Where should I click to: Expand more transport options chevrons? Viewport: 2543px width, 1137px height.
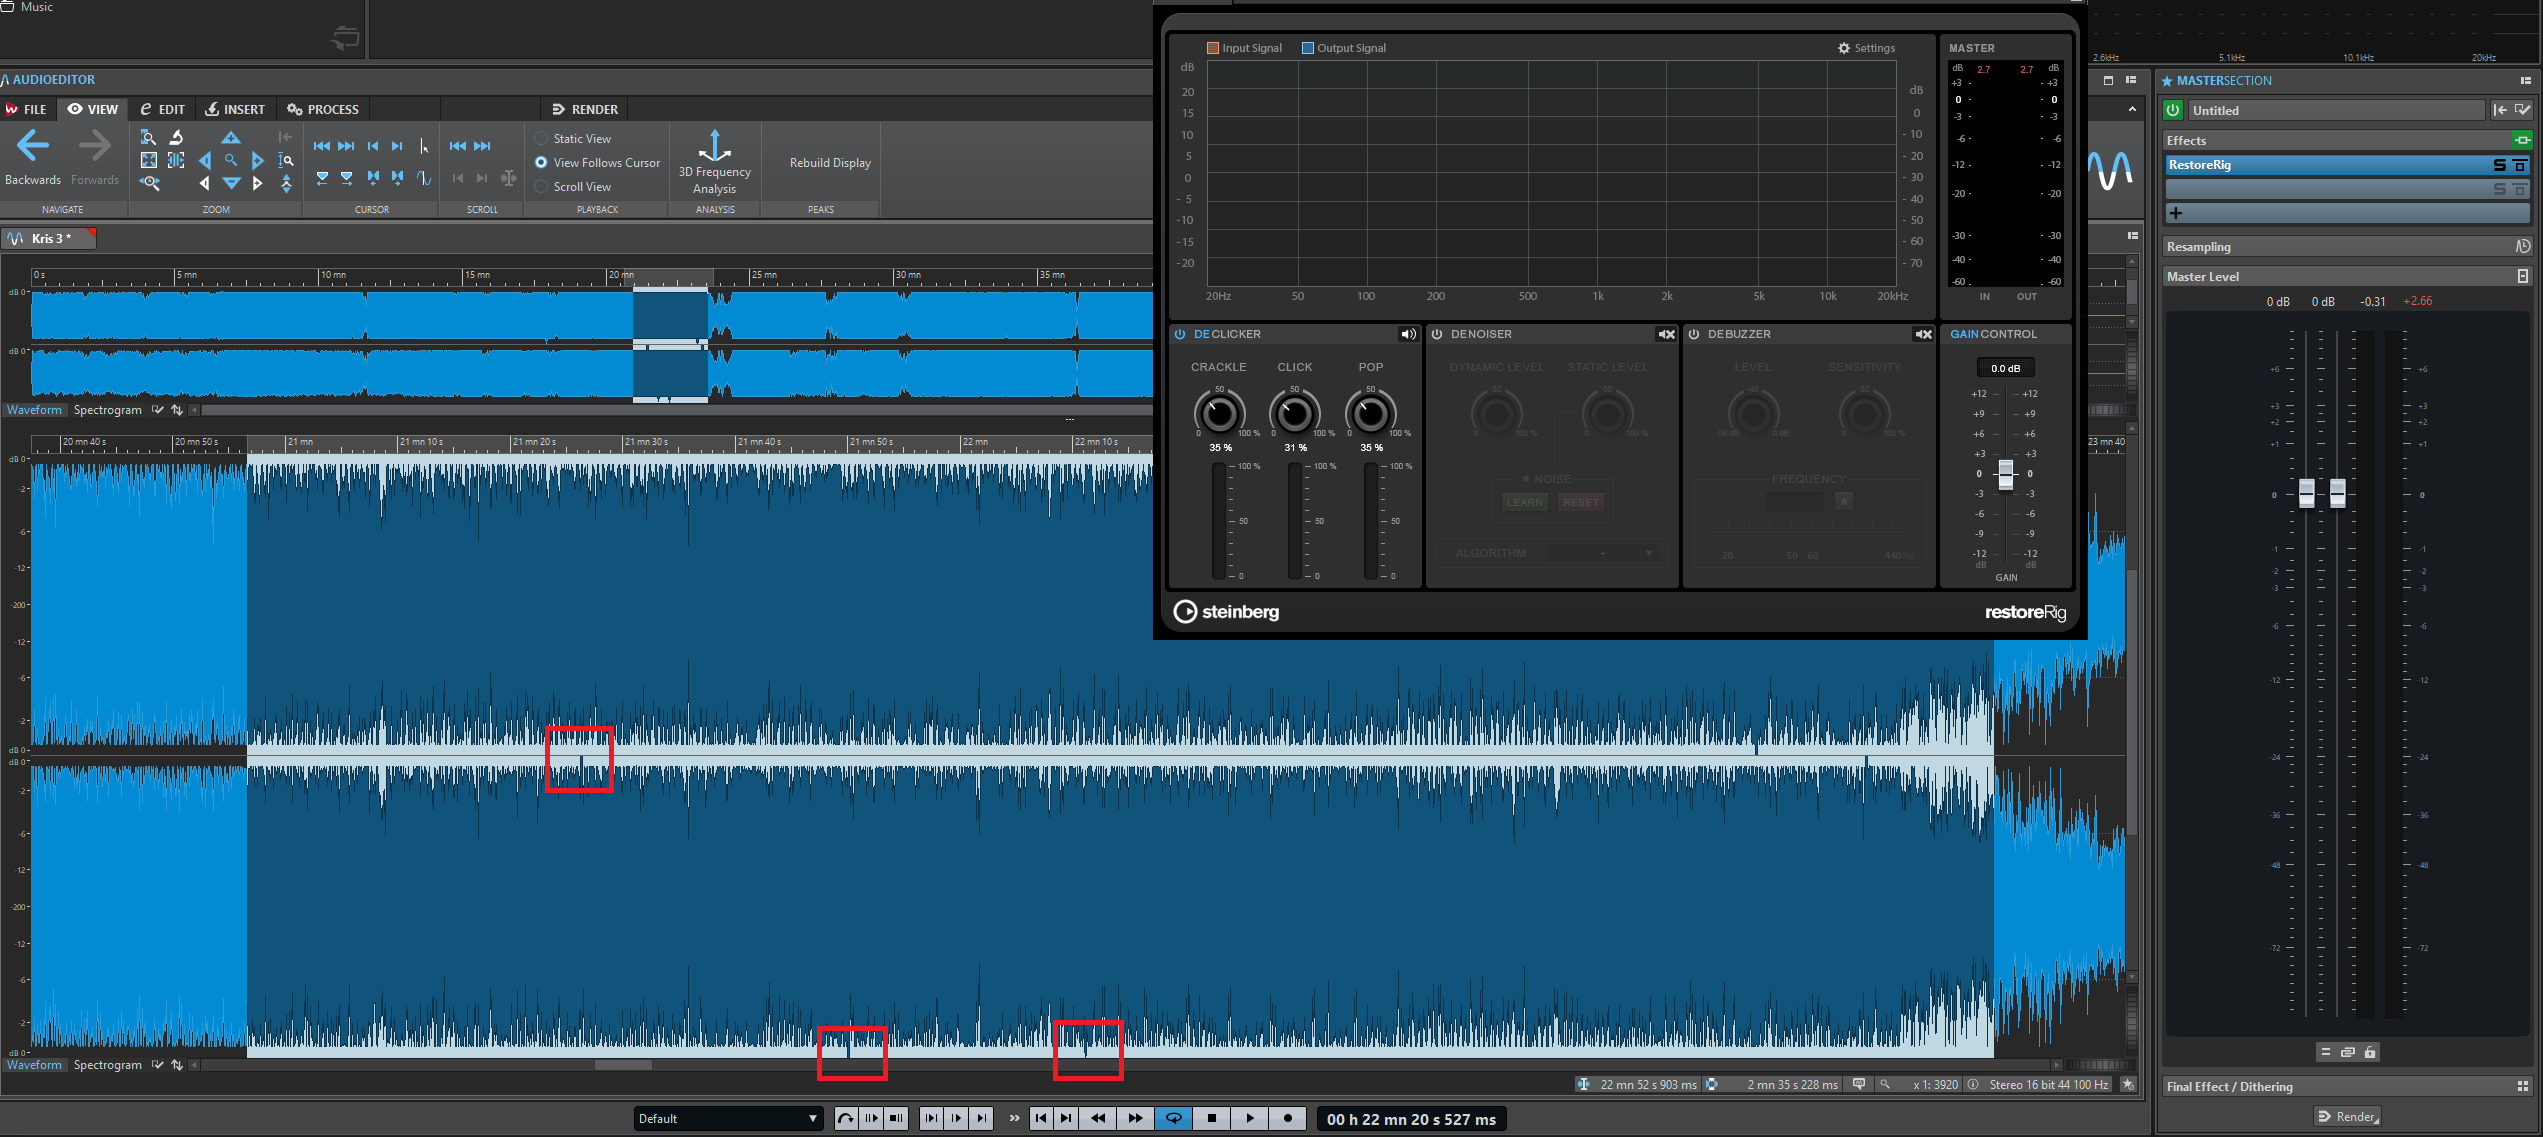pos(1014,1118)
